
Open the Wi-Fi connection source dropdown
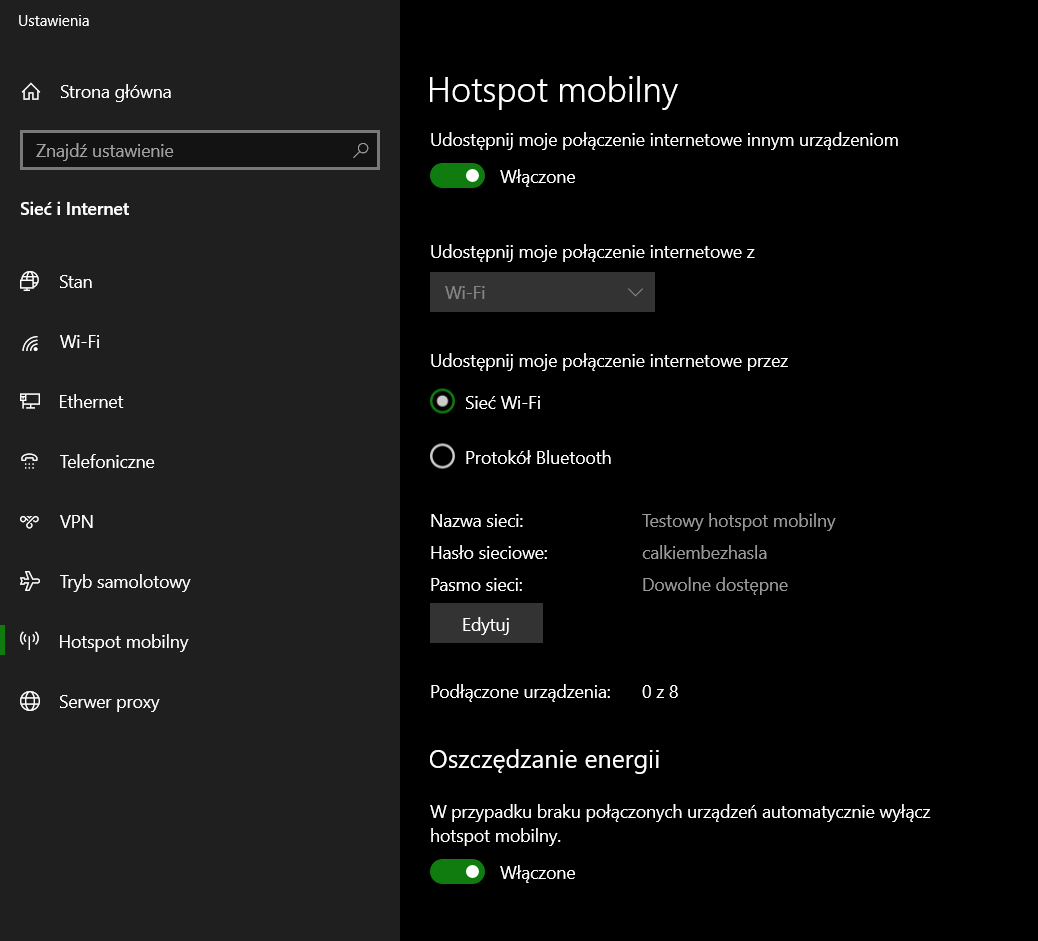541,292
